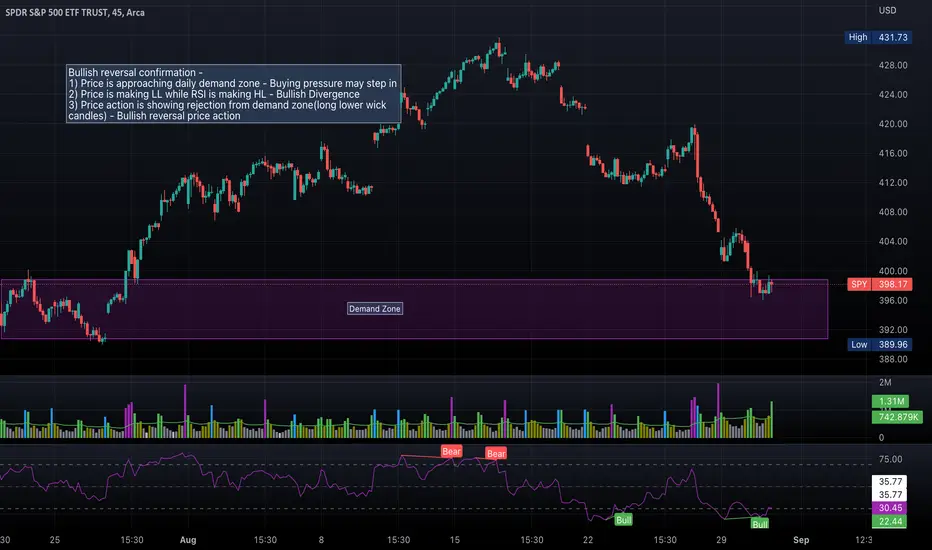This screenshot has width=932, height=550.
Task: Select the left Bear divergence marker on RSI
Action: [x=451, y=451]
